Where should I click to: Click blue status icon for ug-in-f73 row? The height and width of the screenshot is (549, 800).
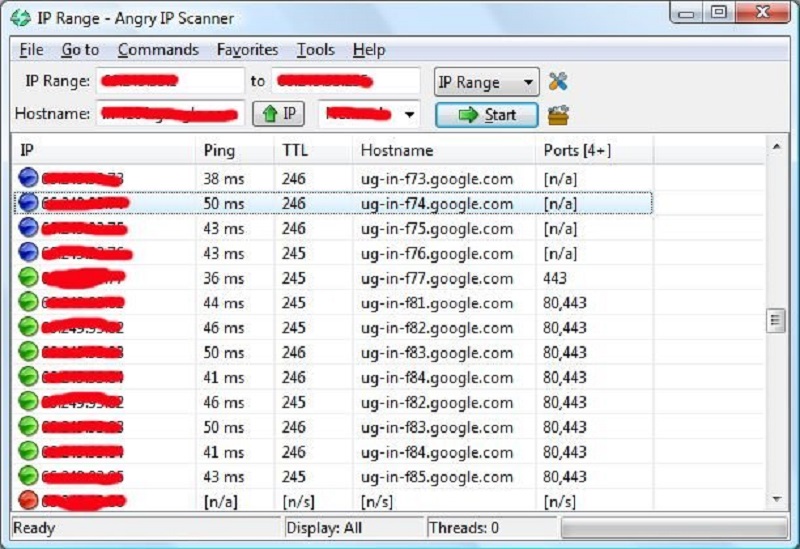pyautogui.click(x=29, y=179)
